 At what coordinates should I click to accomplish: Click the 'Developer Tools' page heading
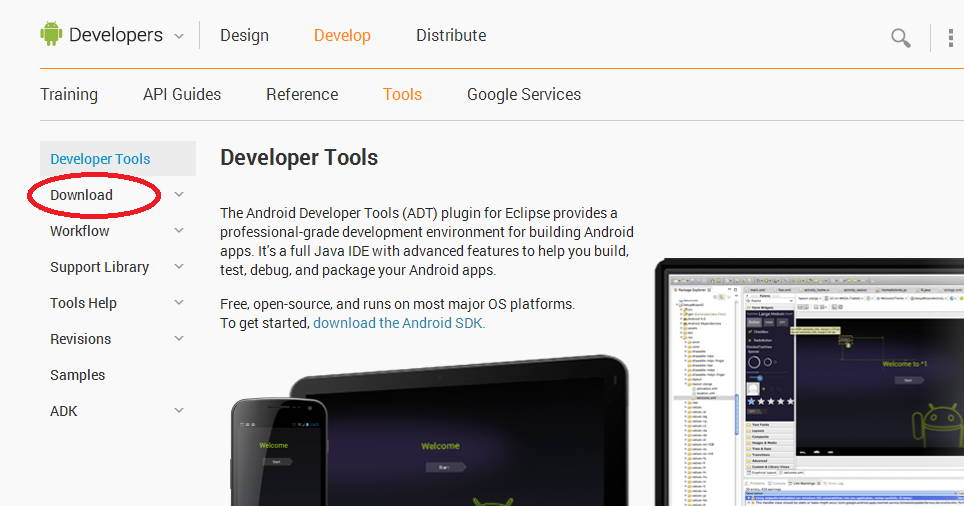pos(299,158)
